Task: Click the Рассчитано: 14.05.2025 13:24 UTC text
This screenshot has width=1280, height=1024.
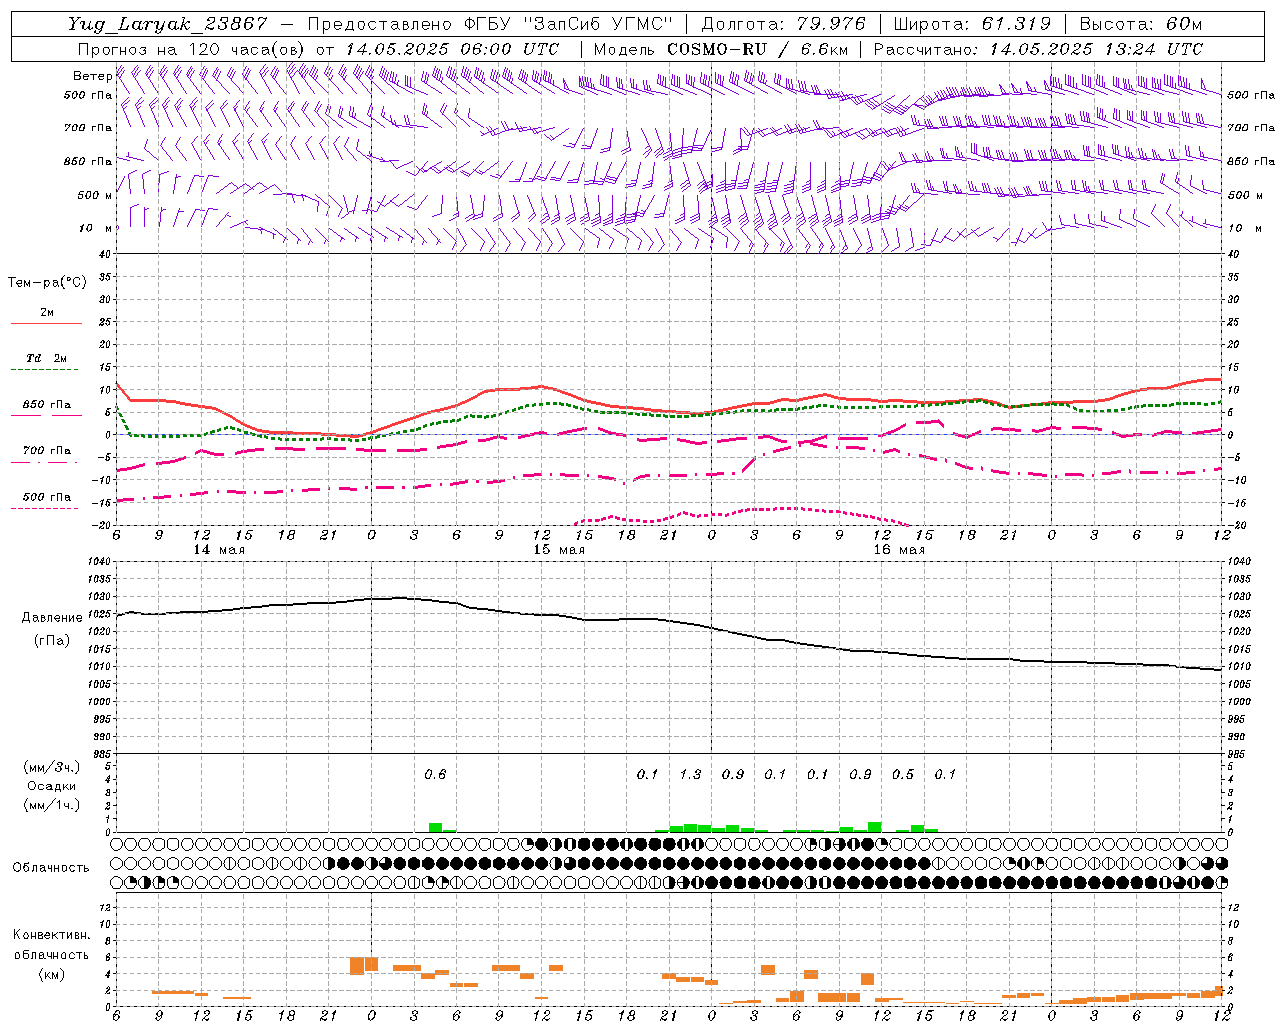Action: click(1038, 49)
